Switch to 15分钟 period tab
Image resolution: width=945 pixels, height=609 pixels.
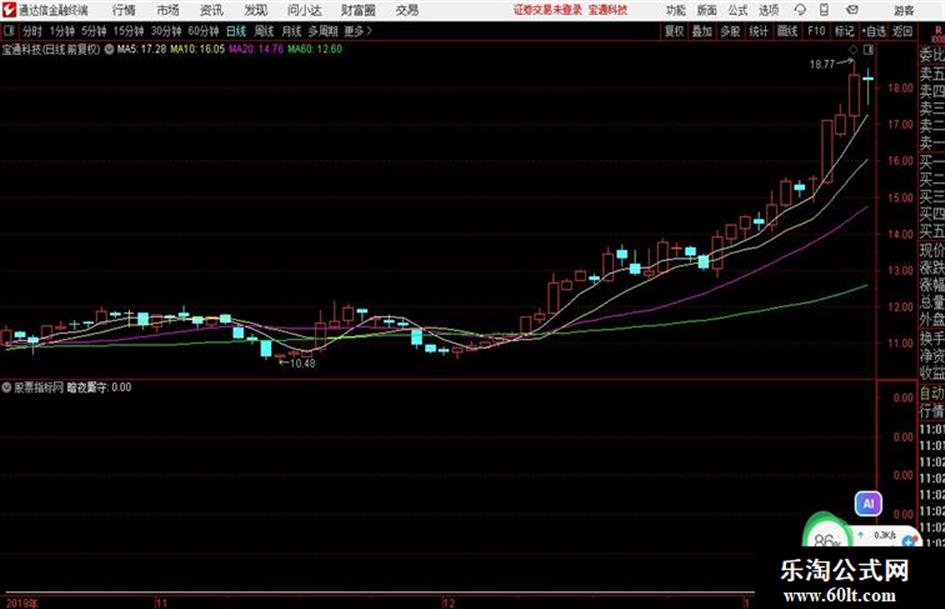click(128, 31)
